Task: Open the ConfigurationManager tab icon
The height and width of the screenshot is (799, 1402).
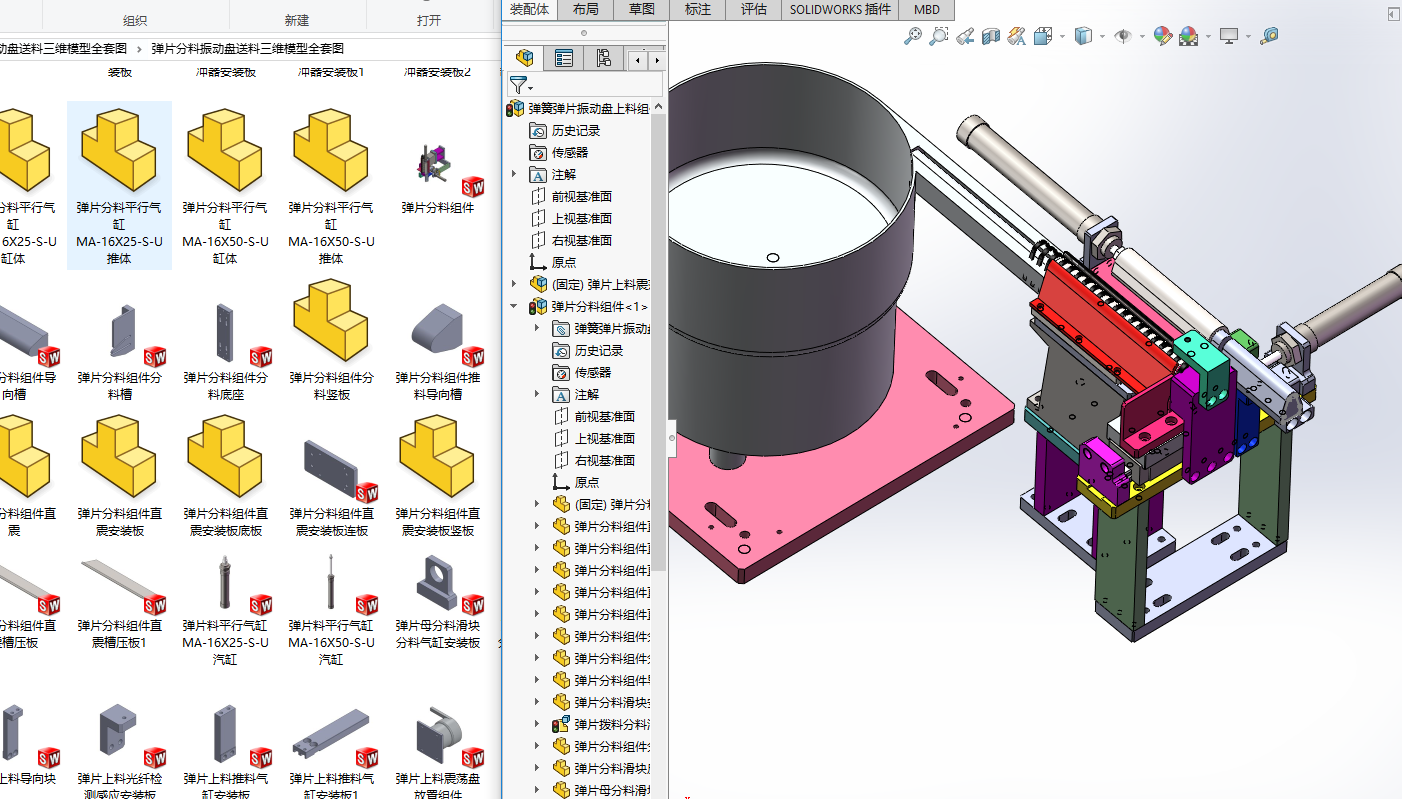Action: (x=603, y=59)
